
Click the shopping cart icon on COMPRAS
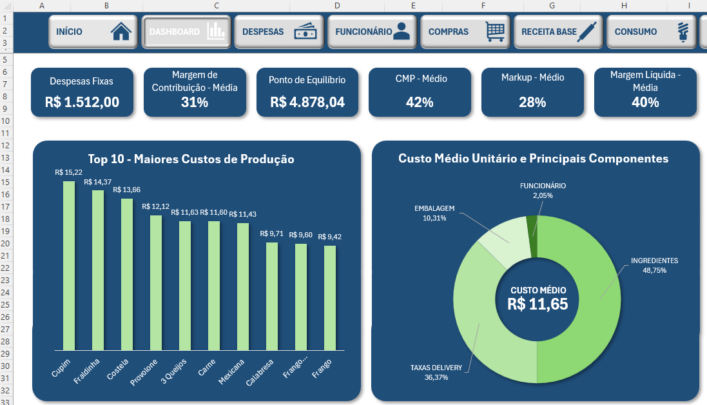coord(494,32)
